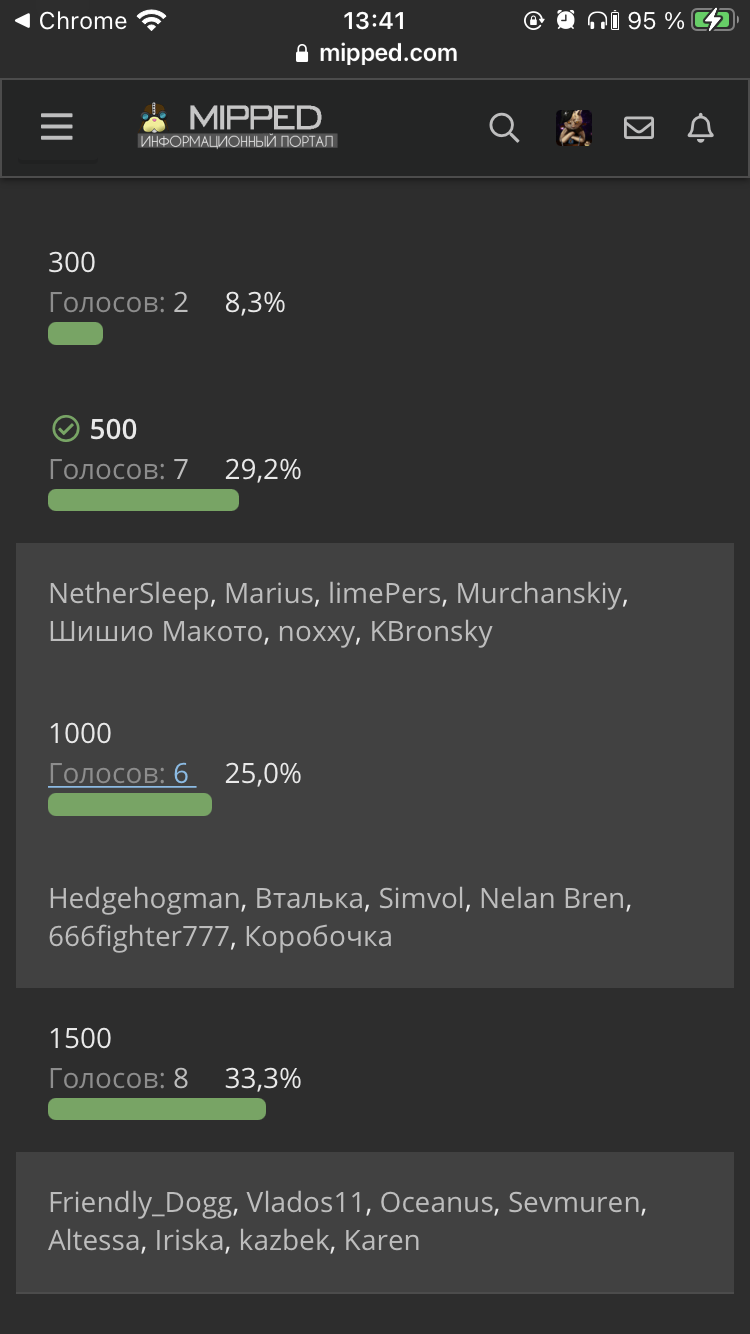
Task: Open NetherSleep's profile link
Action: tap(128, 594)
